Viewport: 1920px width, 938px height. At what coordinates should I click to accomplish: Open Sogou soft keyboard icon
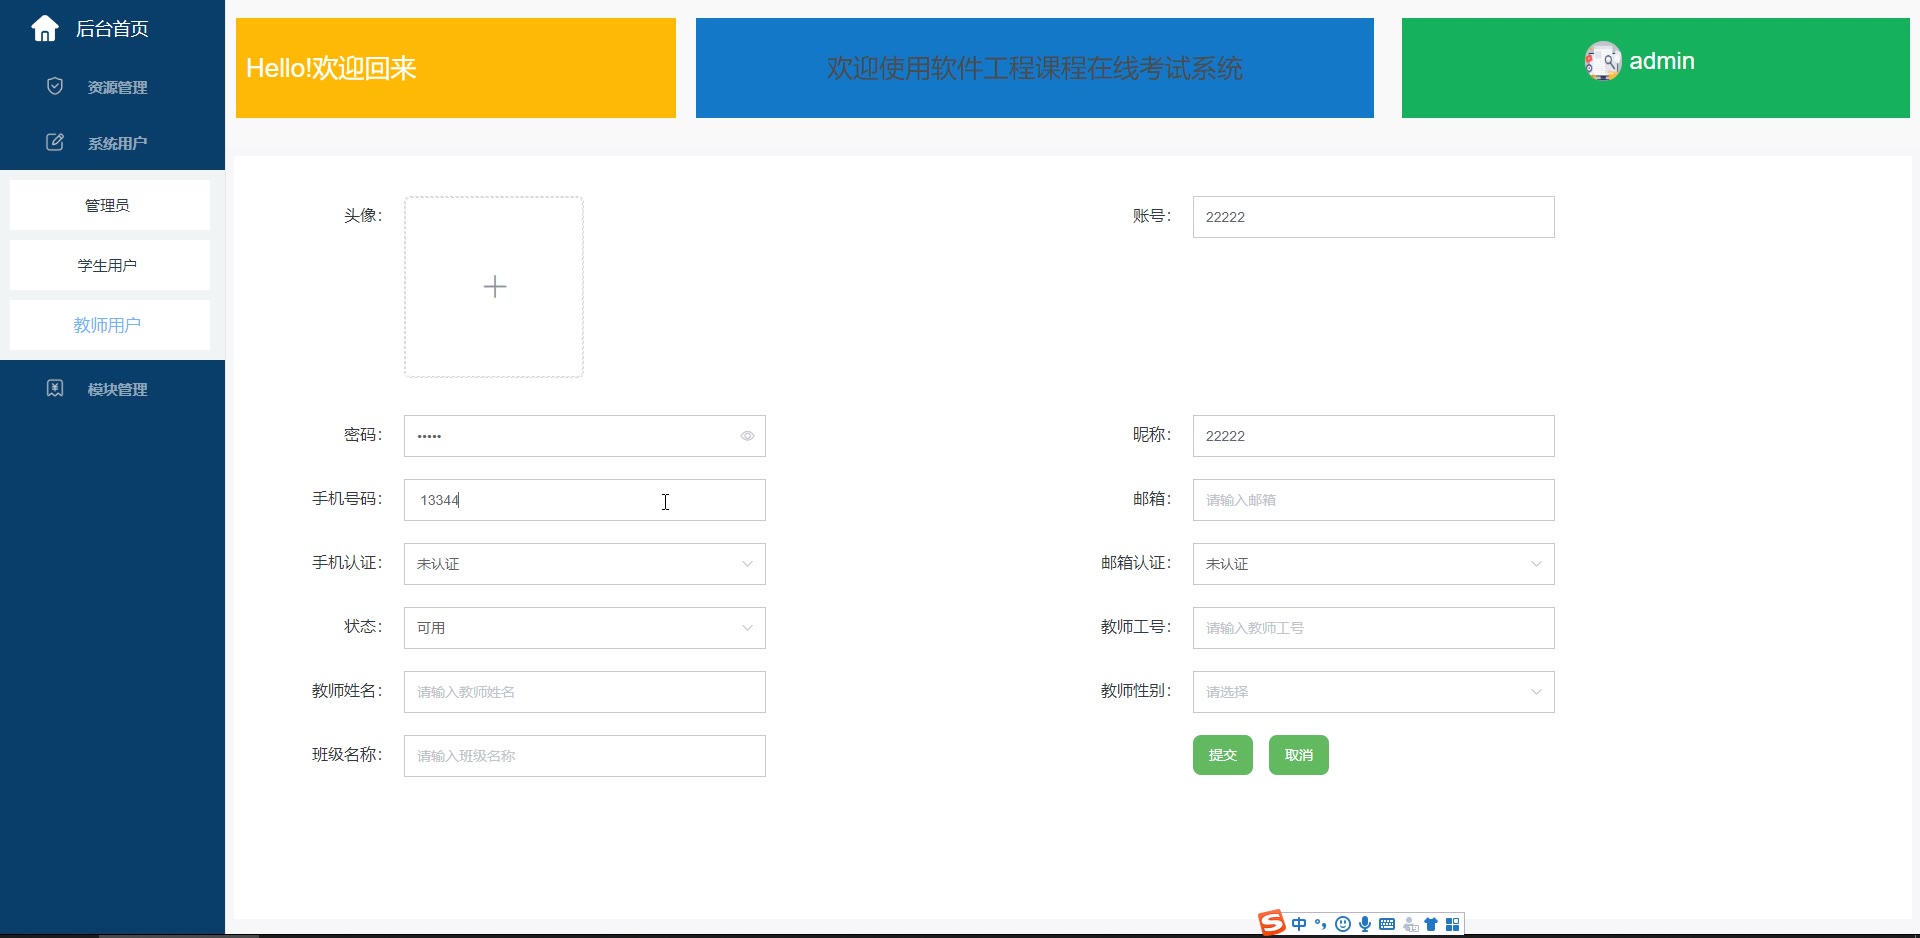tap(1387, 924)
